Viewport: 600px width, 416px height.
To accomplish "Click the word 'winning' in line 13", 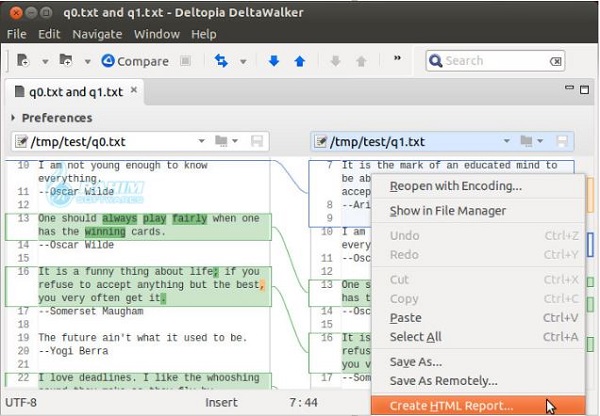I will coord(105,232).
